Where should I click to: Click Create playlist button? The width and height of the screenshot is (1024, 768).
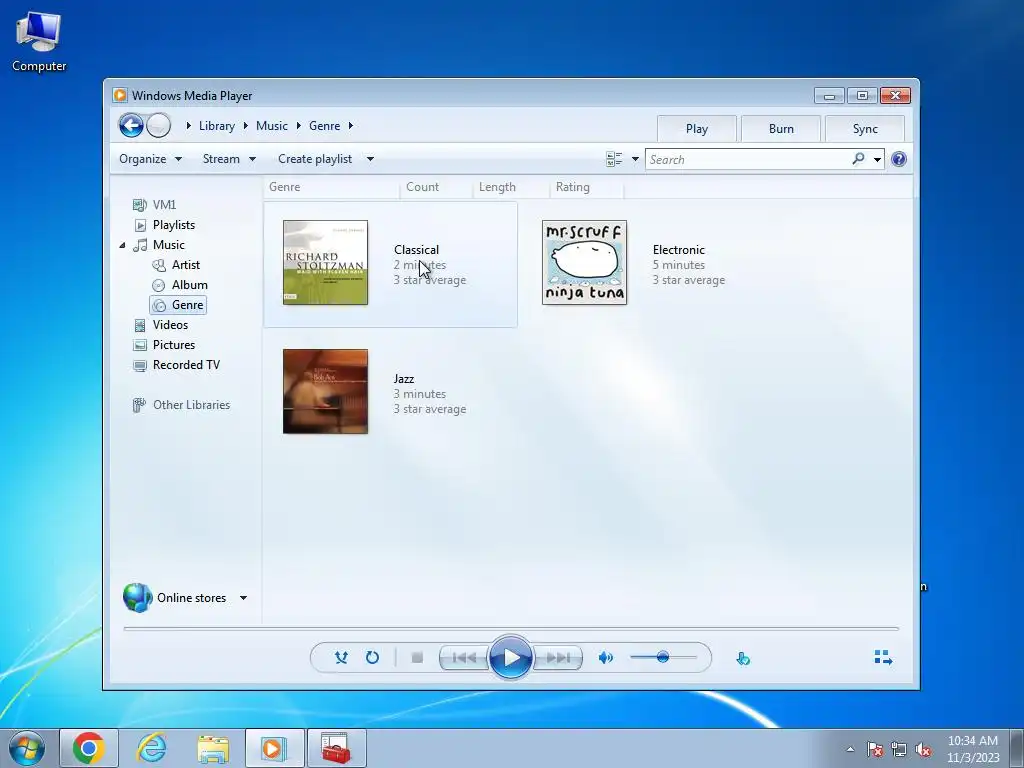[315, 159]
